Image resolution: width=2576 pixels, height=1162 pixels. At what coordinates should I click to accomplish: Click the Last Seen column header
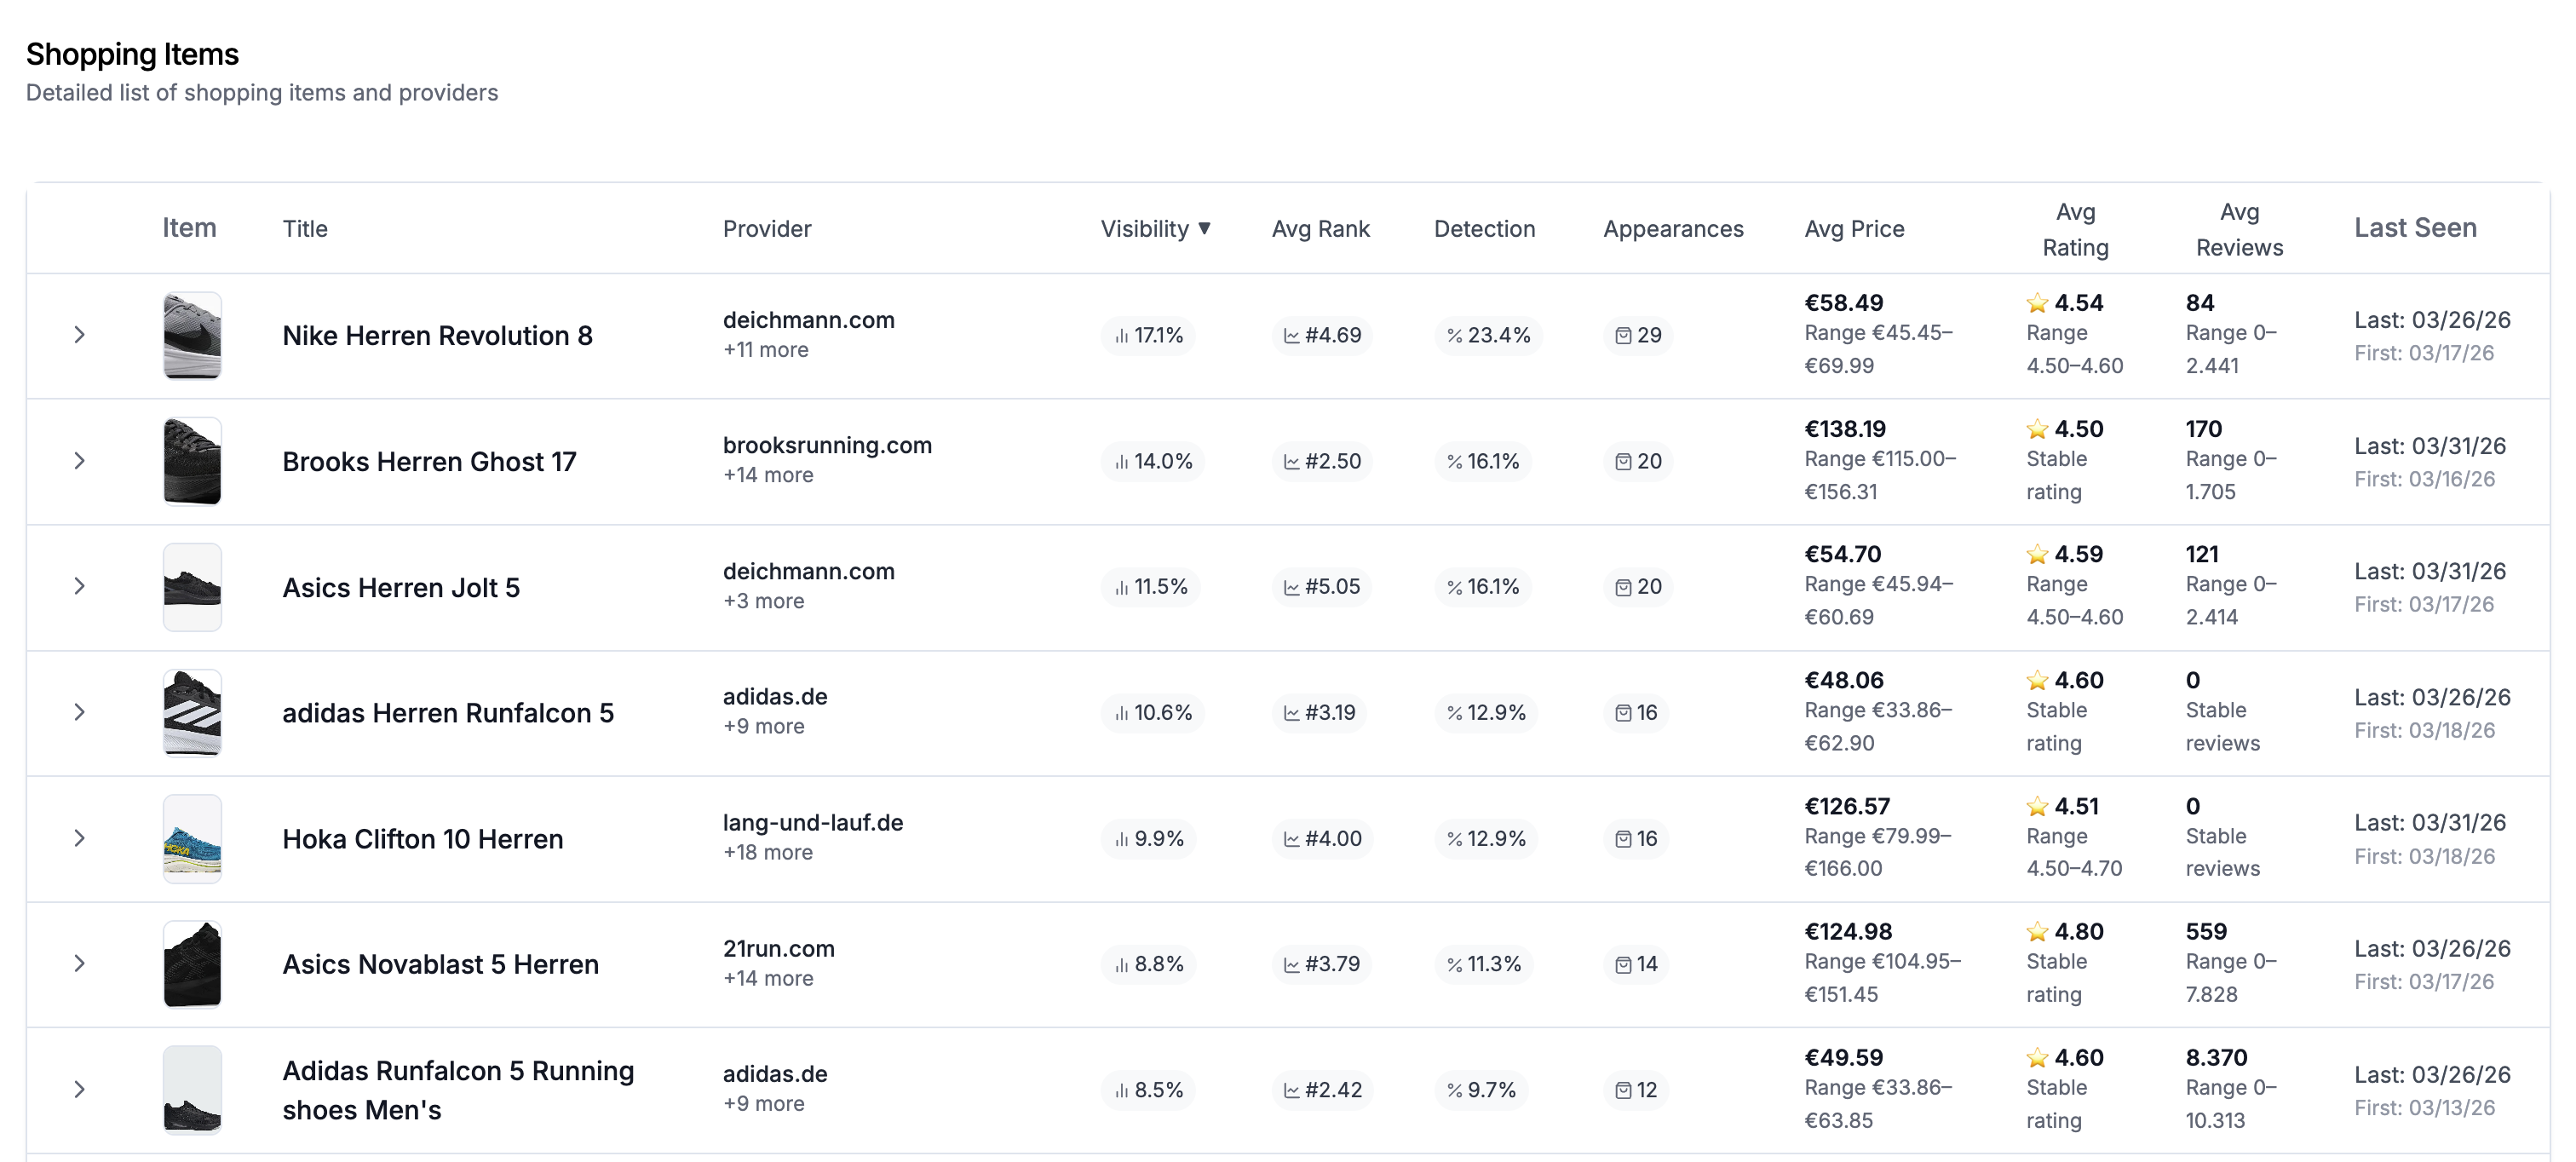2415,228
